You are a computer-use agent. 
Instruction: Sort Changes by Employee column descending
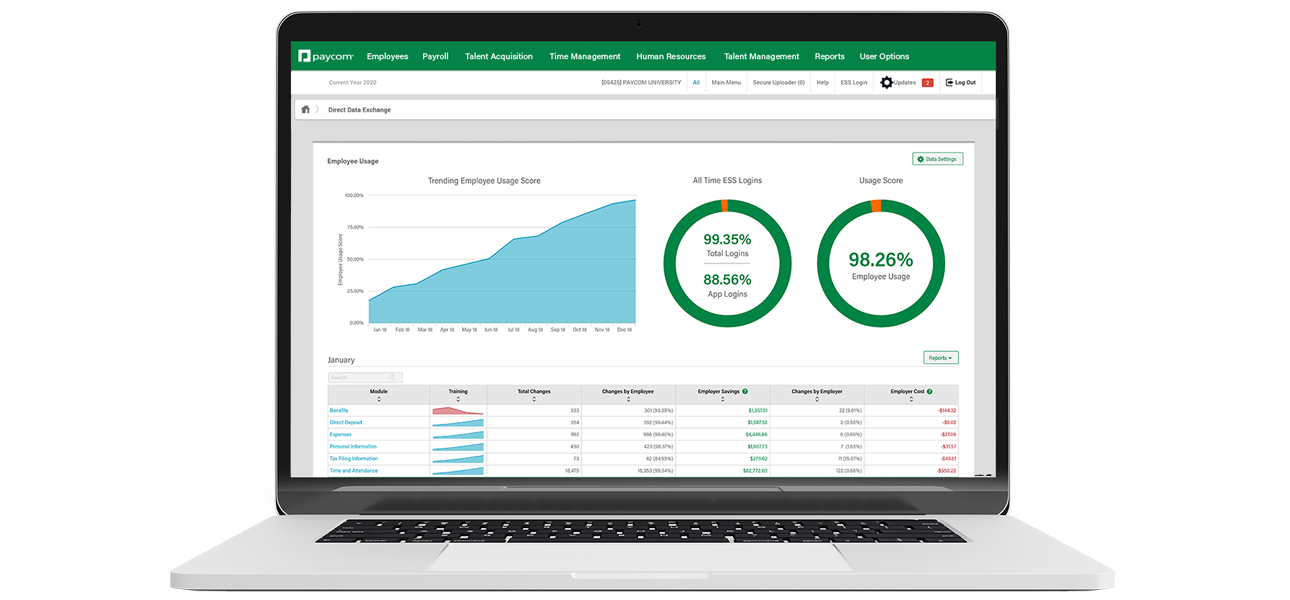point(628,399)
